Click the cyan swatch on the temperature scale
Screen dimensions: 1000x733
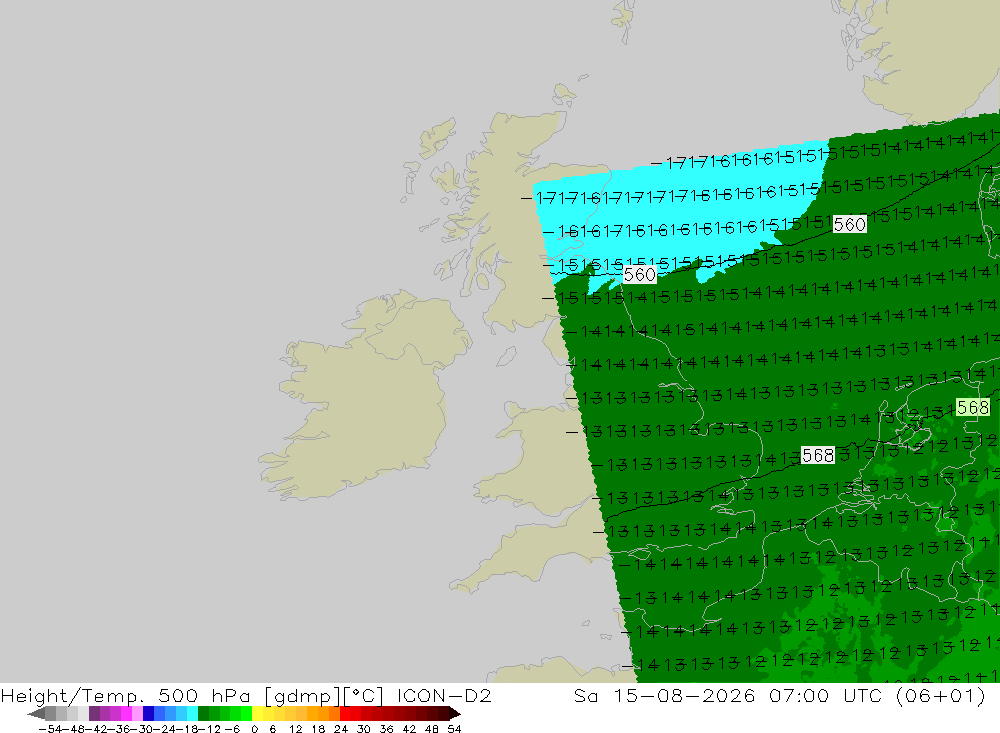point(192,713)
